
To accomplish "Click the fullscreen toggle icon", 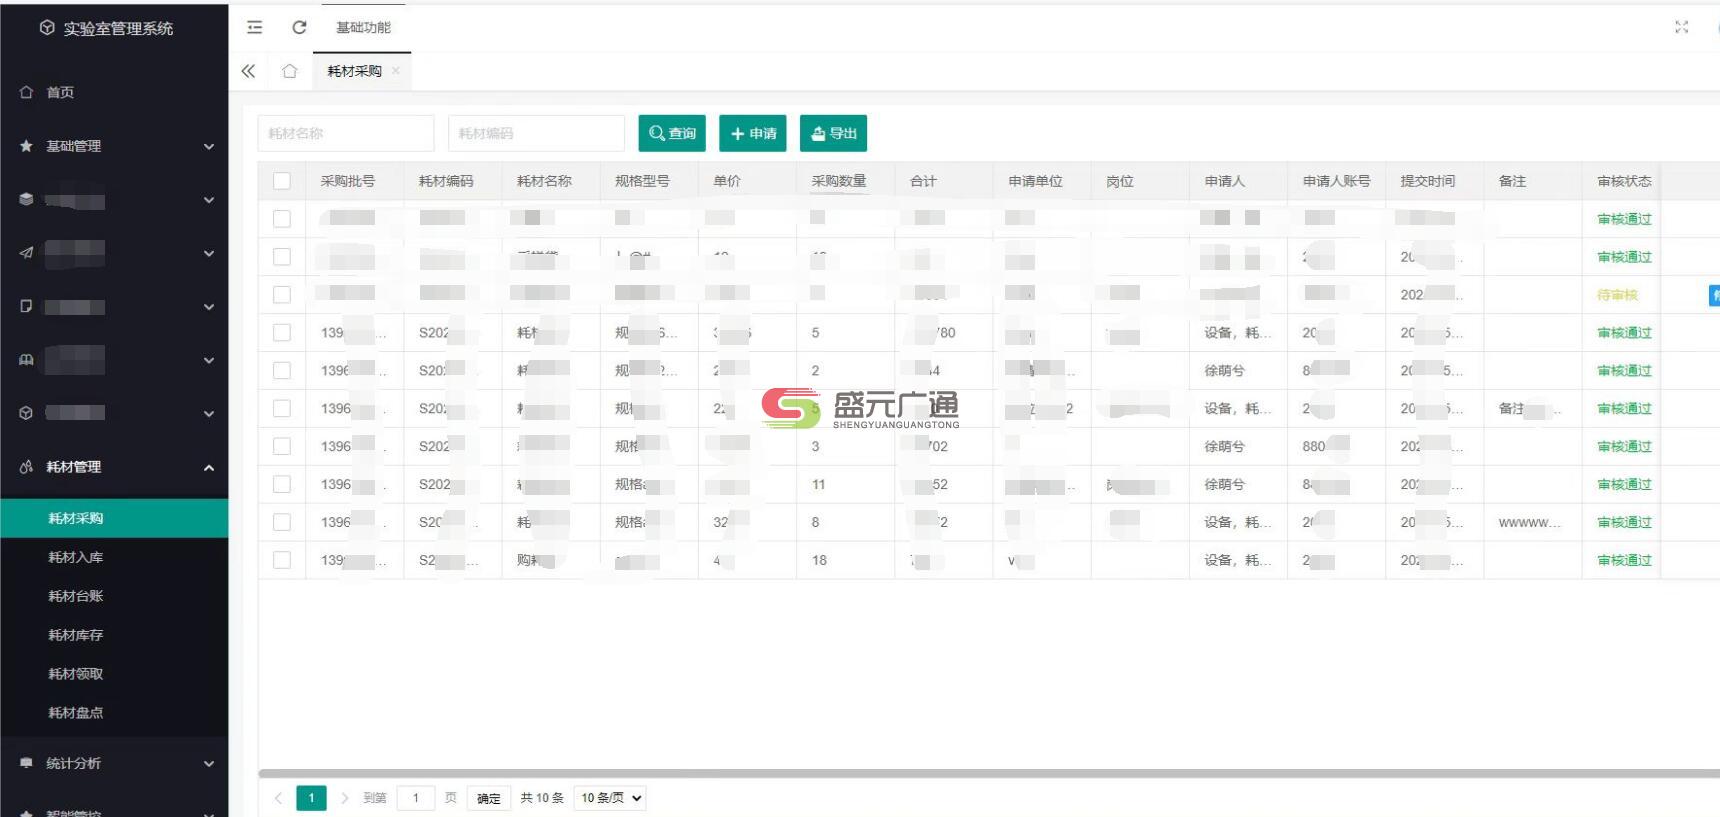I will click(1681, 27).
